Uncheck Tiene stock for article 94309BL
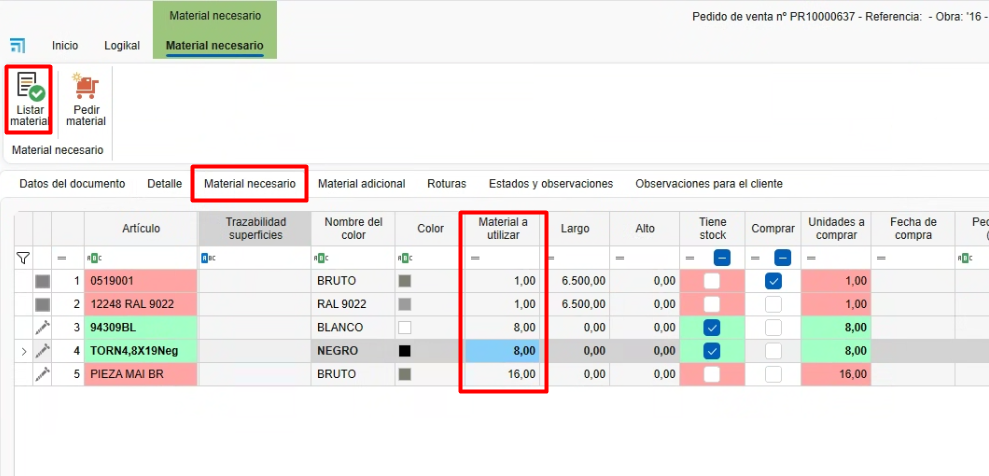Screen dimensions: 989x476 point(712,328)
